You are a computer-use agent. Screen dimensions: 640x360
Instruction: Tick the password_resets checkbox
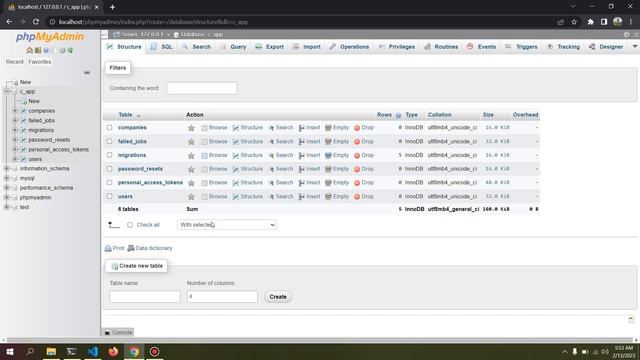109,169
